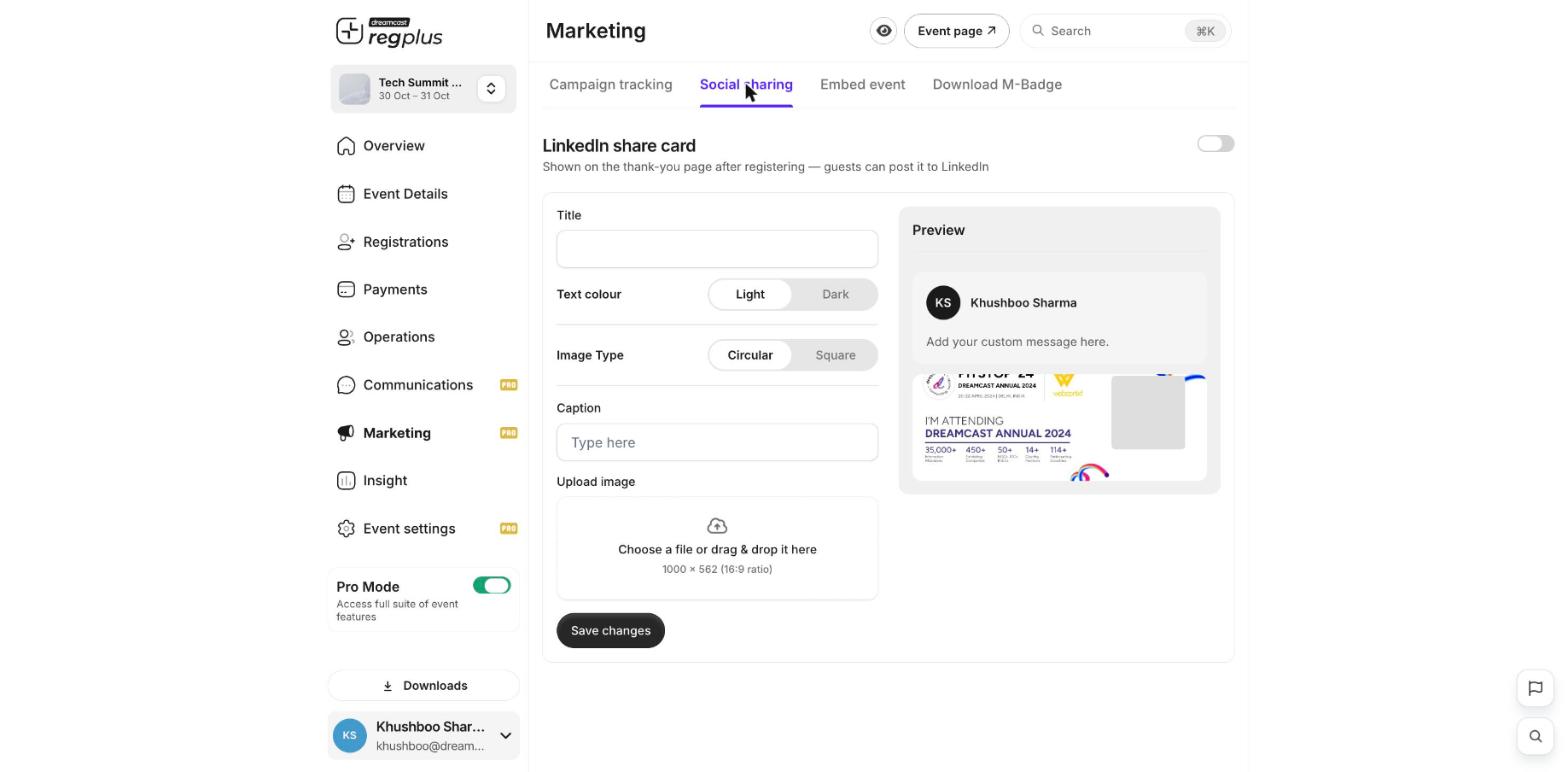The width and height of the screenshot is (1568, 772).
Task: Open the Overview home icon
Action: 346,146
